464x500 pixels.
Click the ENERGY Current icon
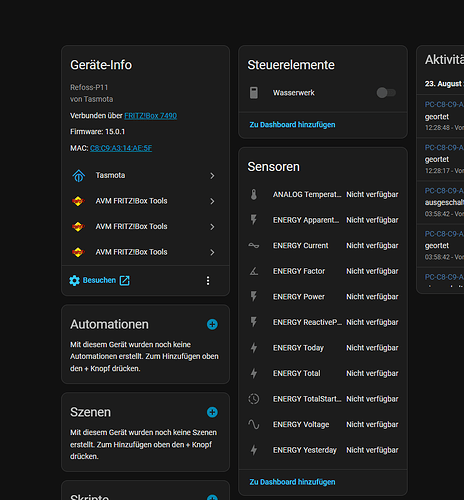[254, 246]
